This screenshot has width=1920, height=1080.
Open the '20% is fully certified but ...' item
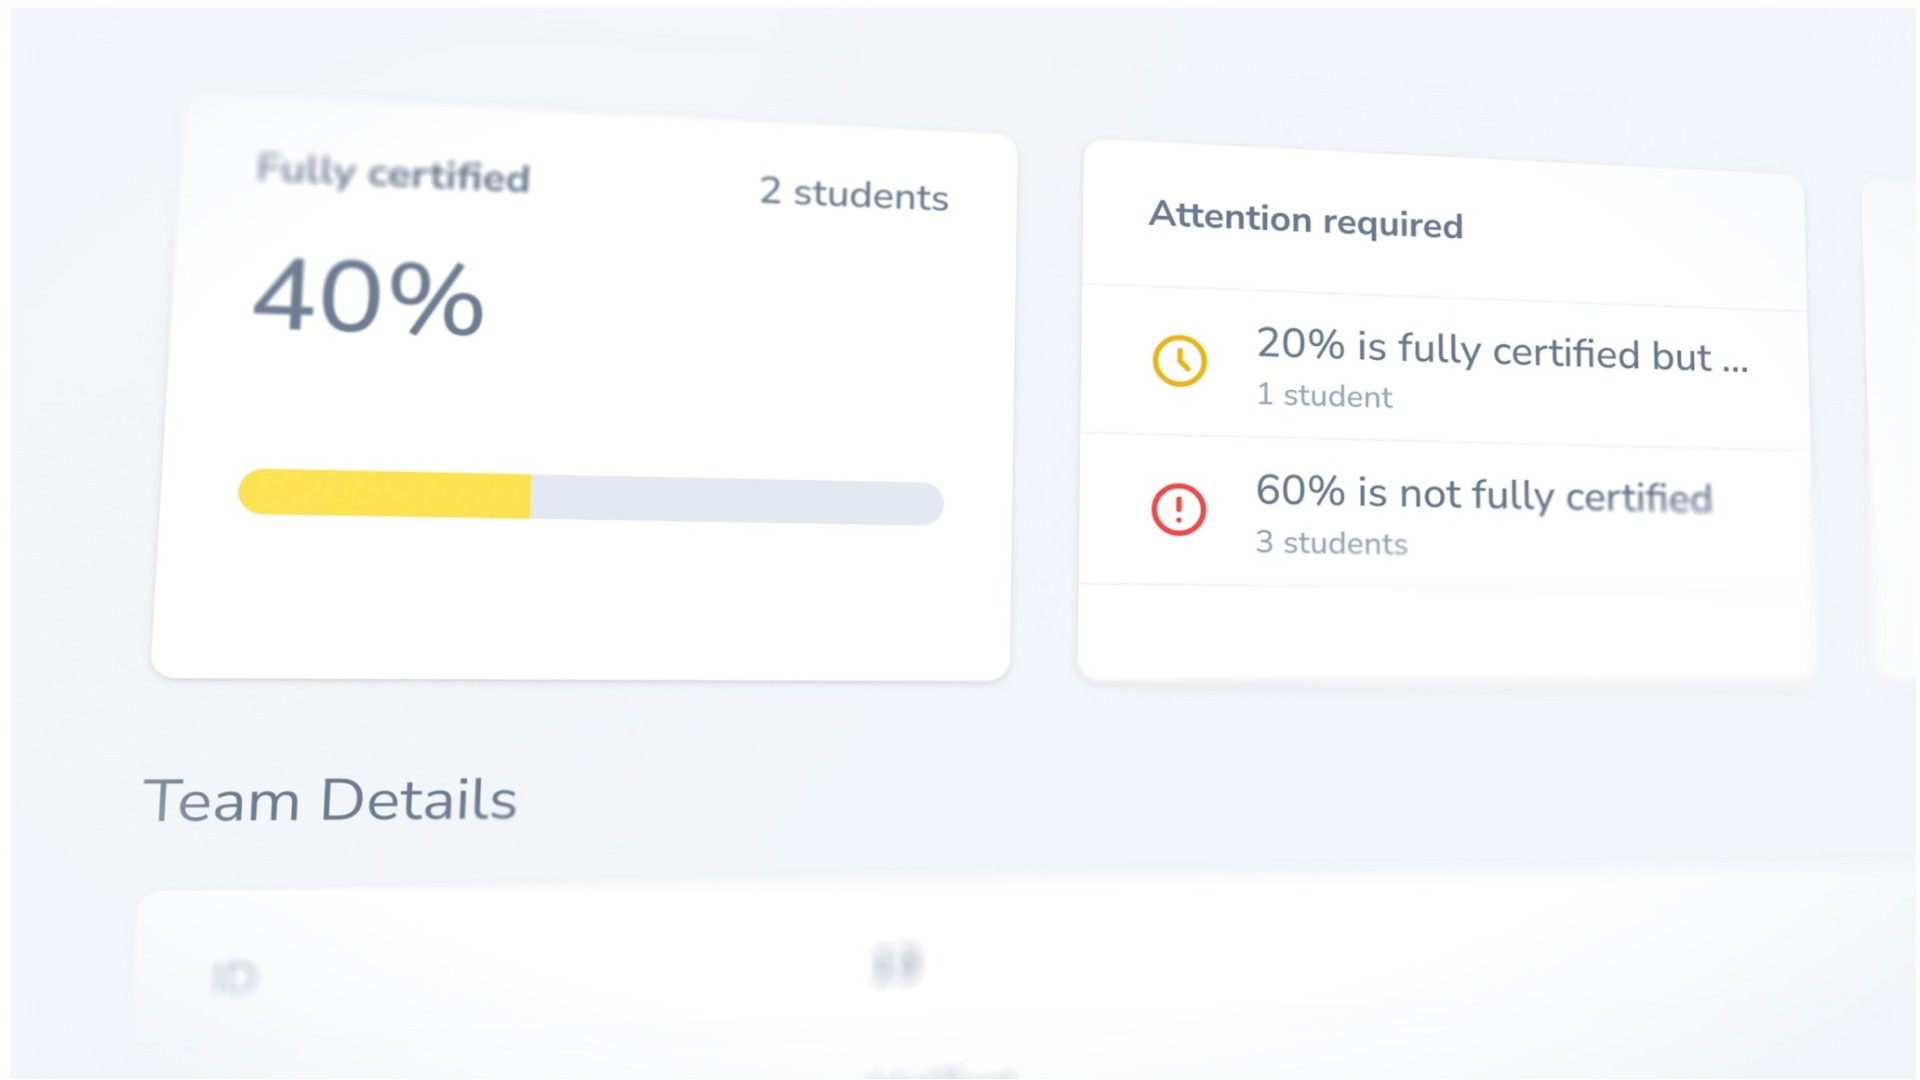[x=1445, y=366]
